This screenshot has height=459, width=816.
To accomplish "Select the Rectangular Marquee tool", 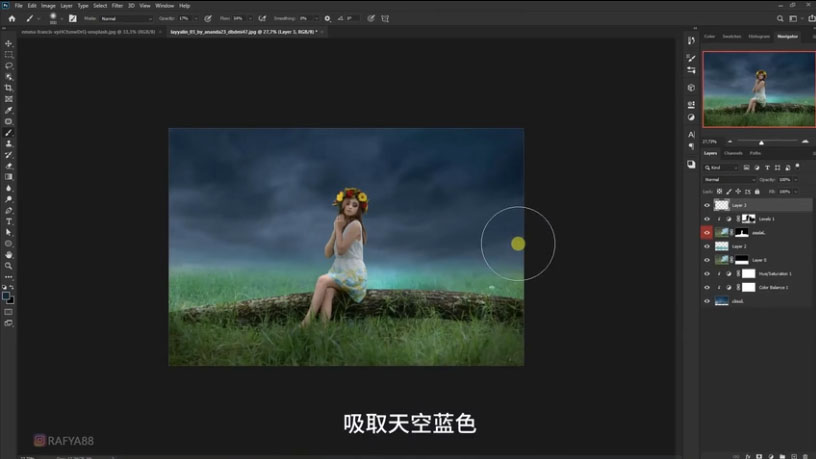I will click(x=9, y=55).
